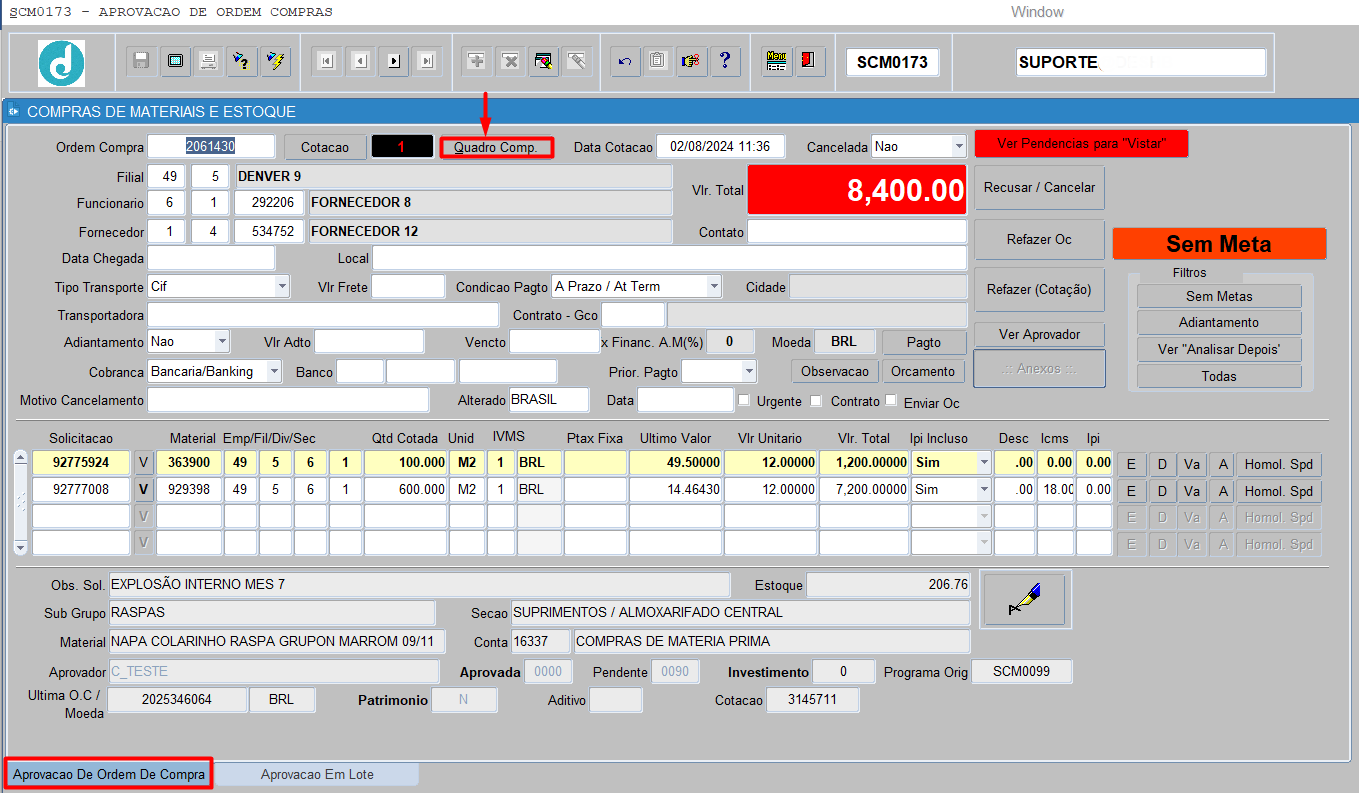Click the Ordem Compra input field

[x=211, y=147]
